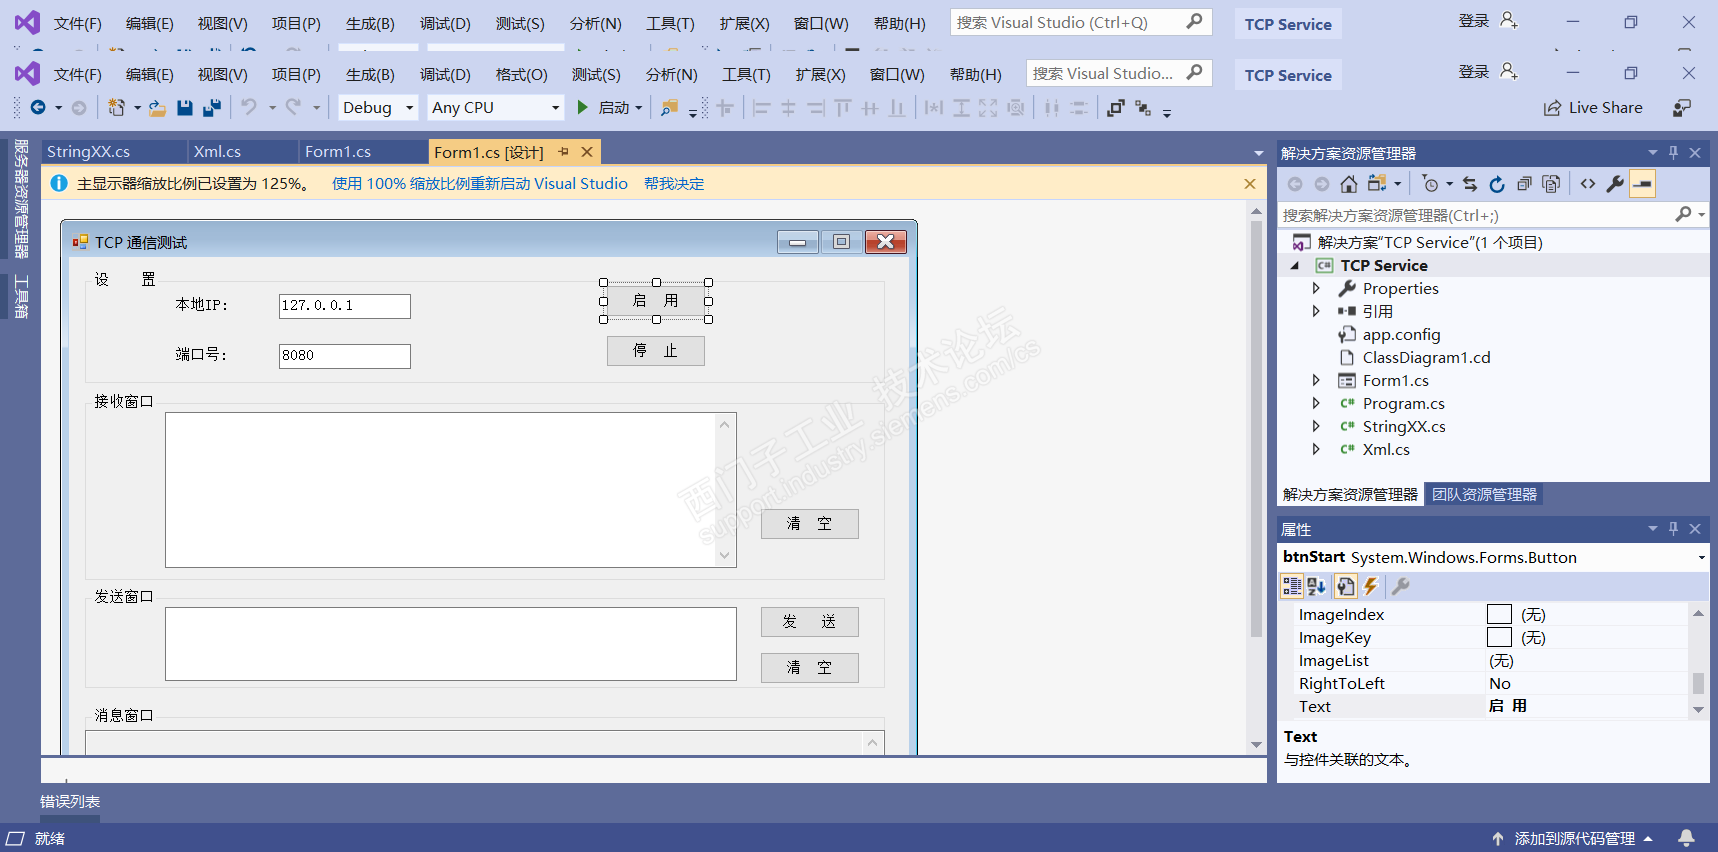
Task: Click the 本地IP text box showing 127.0.0.1
Action: [x=345, y=306]
